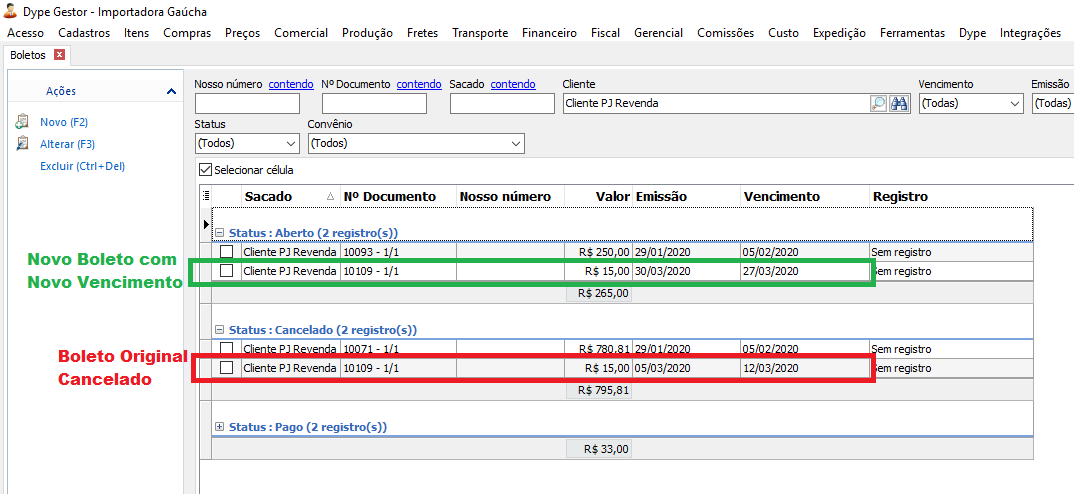The image size is (1074, 494).
Task: Open the Comissões menu
Action: (x=725, y=33)
